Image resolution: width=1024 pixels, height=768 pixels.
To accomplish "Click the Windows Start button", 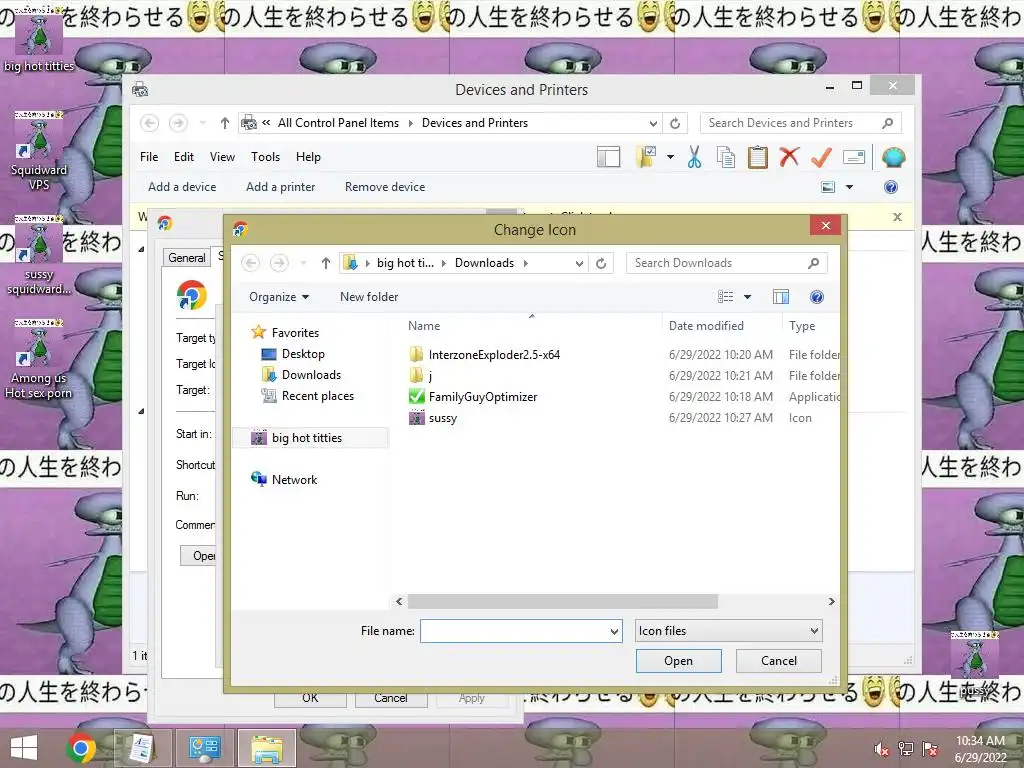I will [24, 748].
